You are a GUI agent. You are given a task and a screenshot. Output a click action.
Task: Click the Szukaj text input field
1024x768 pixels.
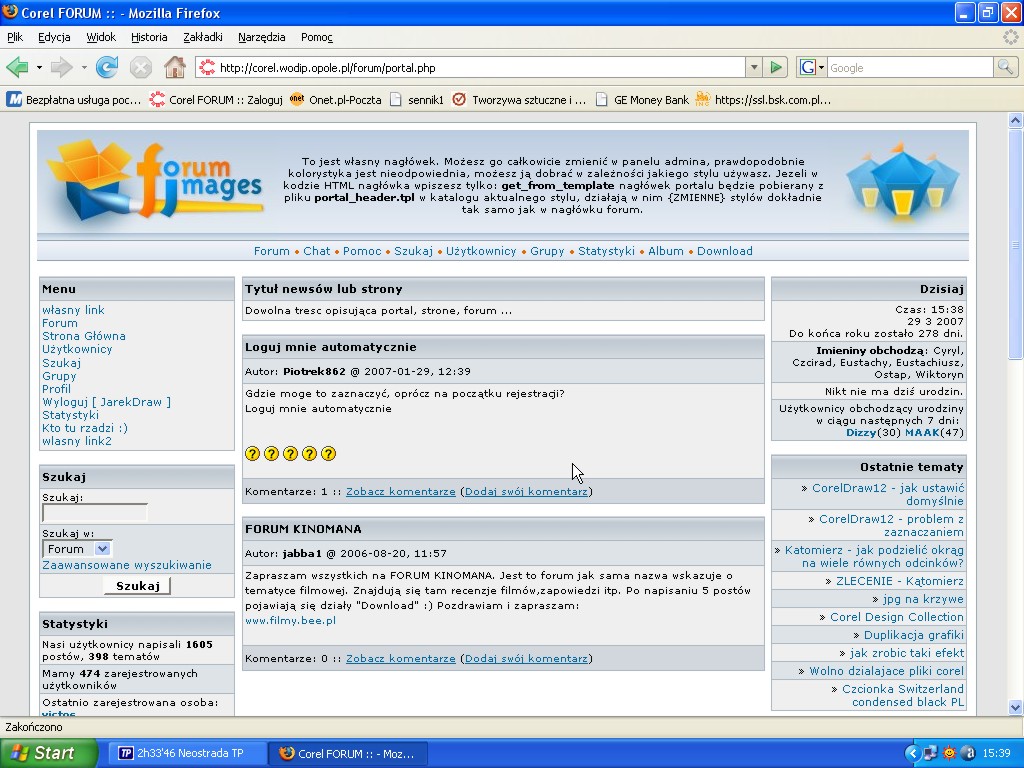coord(95,513)
